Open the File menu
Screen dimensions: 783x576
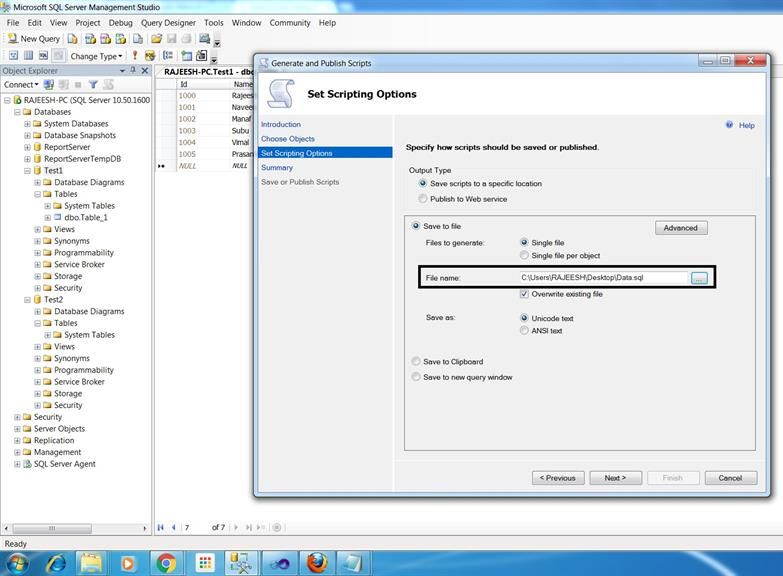(12, 23)
